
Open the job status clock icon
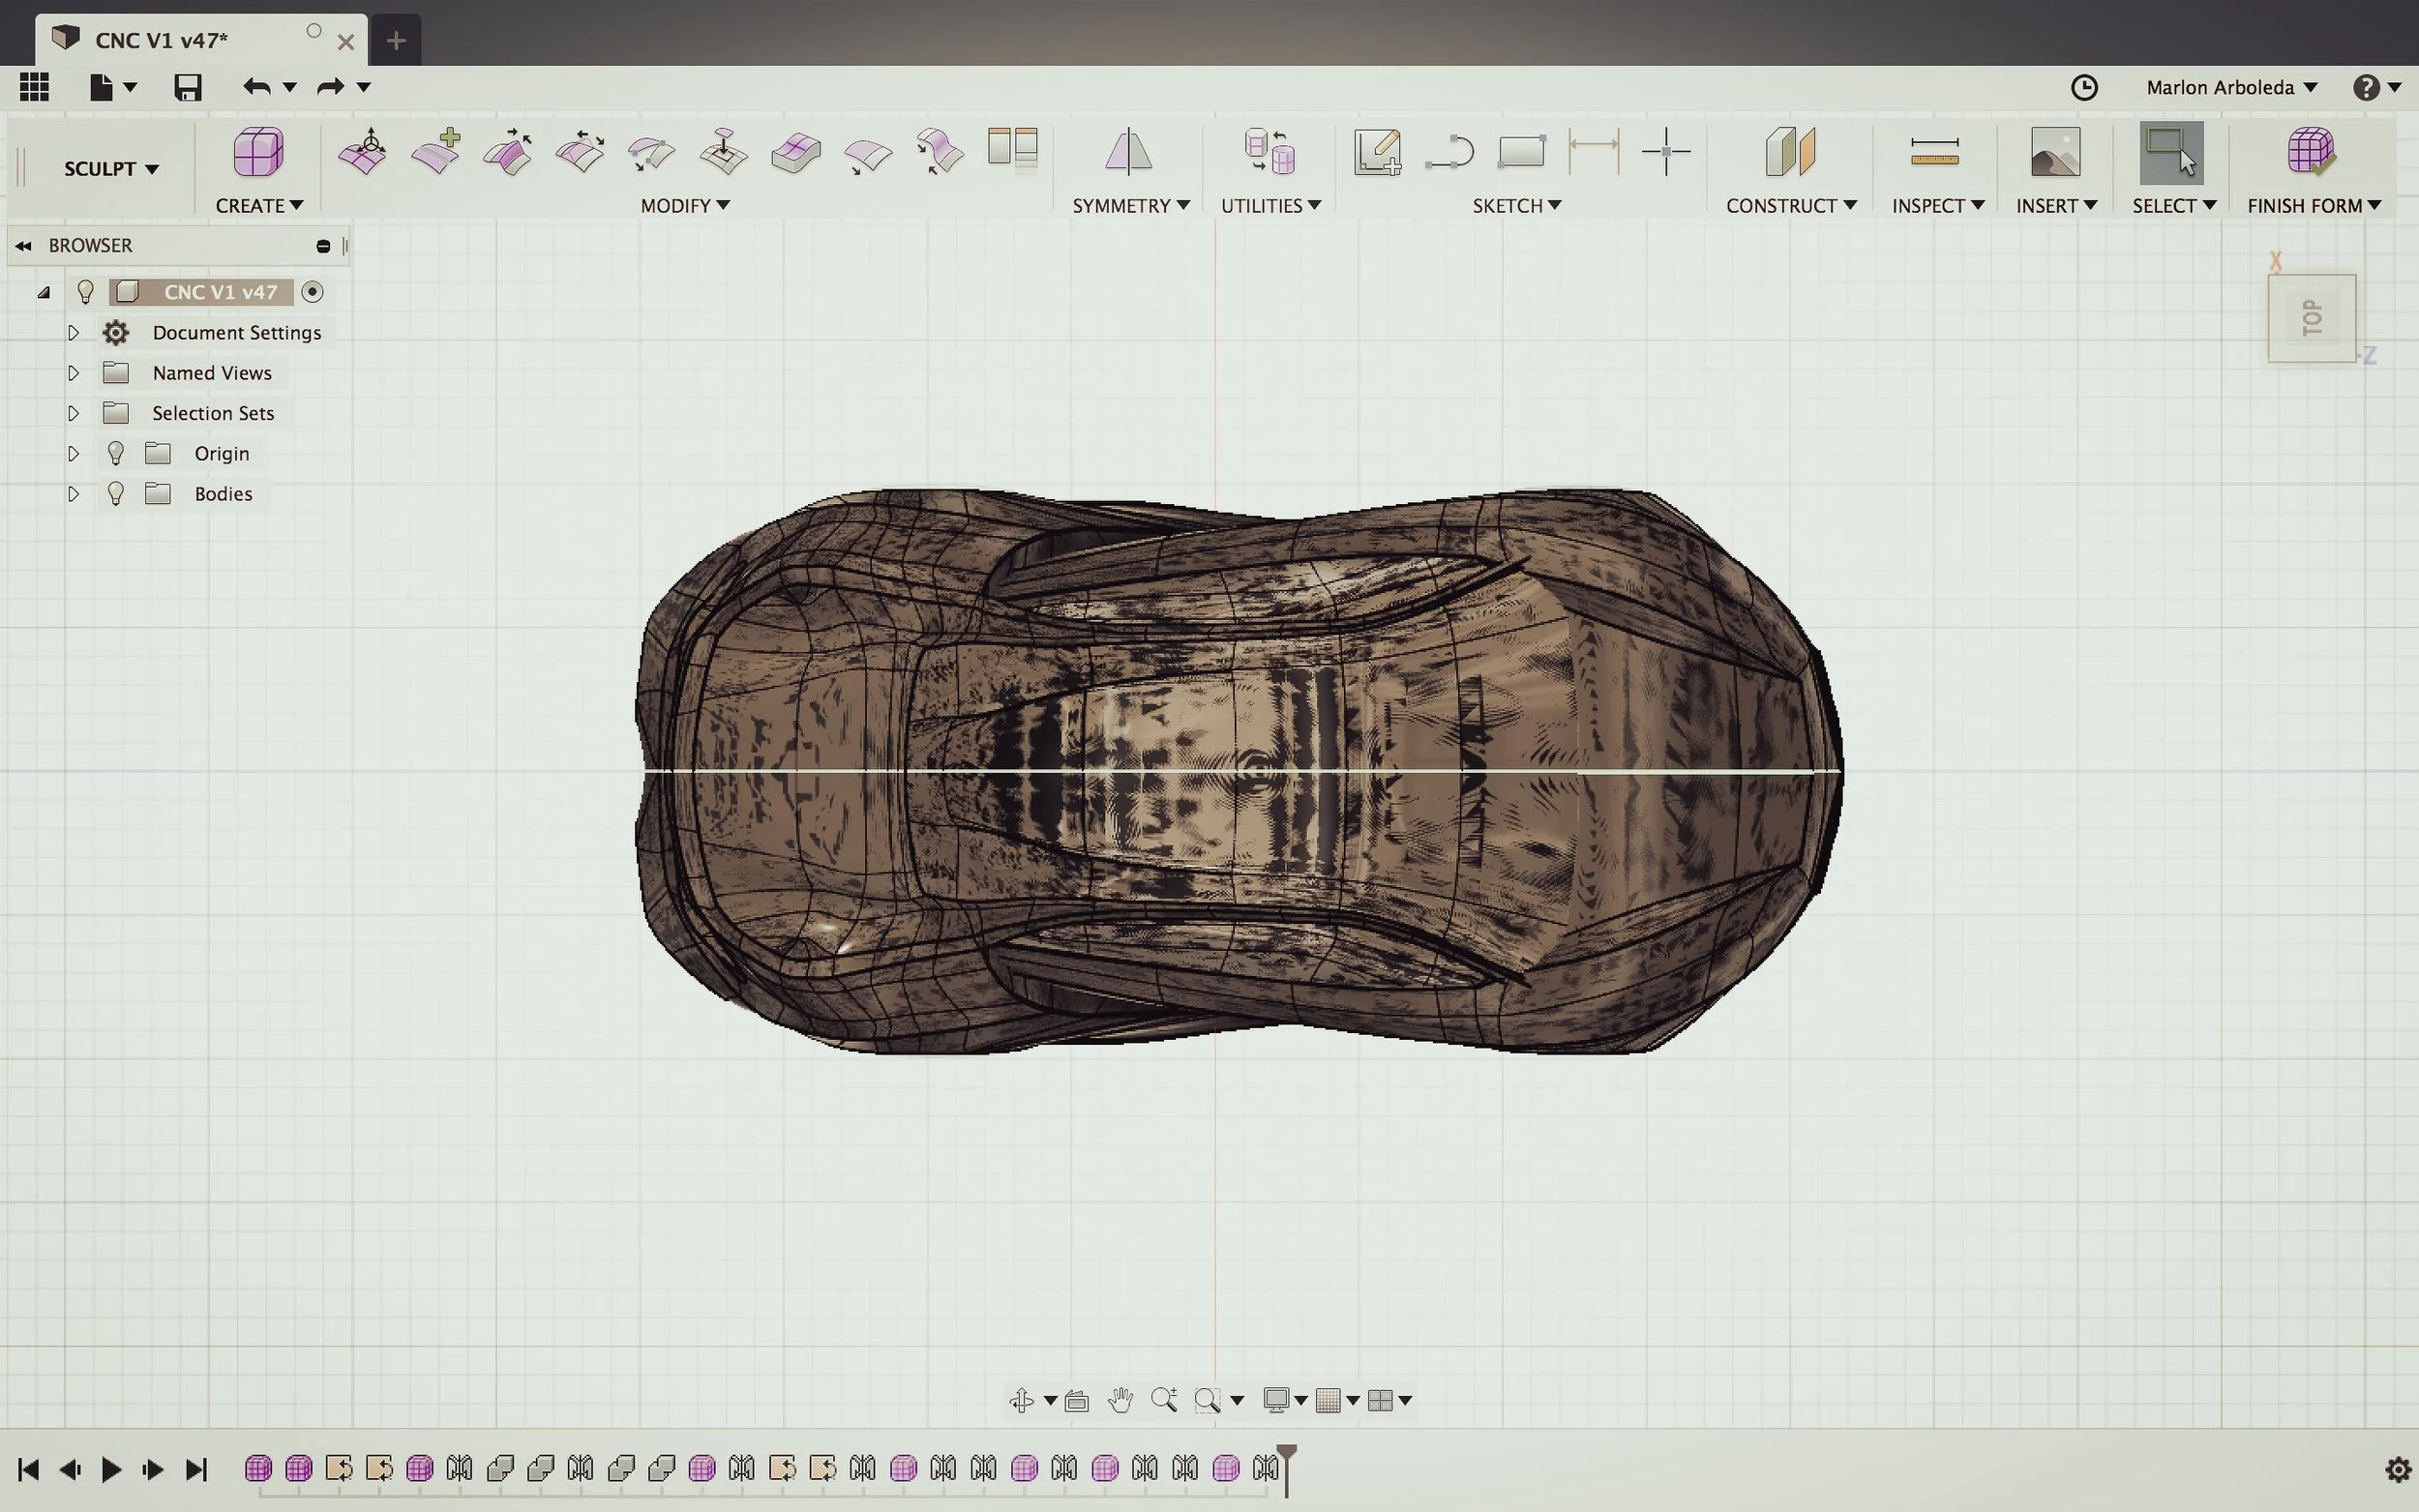click(2084, 88)
